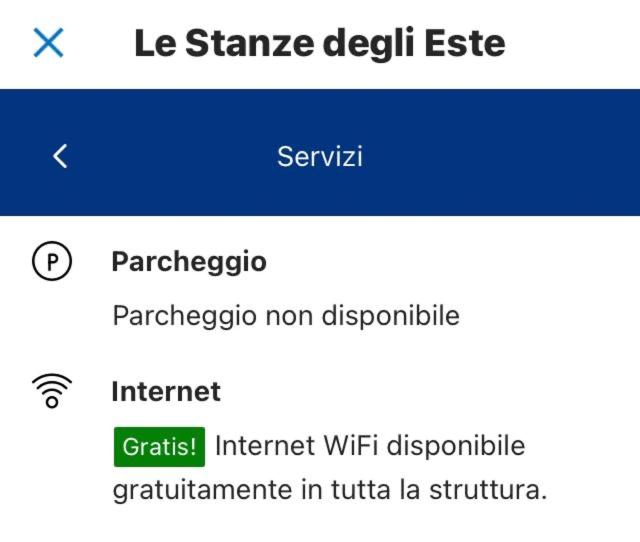
Task: Click the word disponibile under Parcheggio
Action: click(391, 315)
